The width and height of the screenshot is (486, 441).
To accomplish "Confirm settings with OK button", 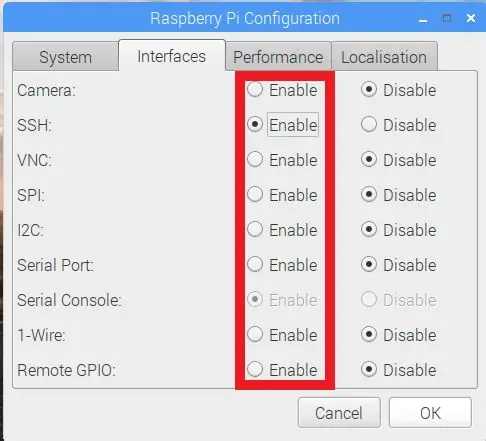I will point(430,413).
